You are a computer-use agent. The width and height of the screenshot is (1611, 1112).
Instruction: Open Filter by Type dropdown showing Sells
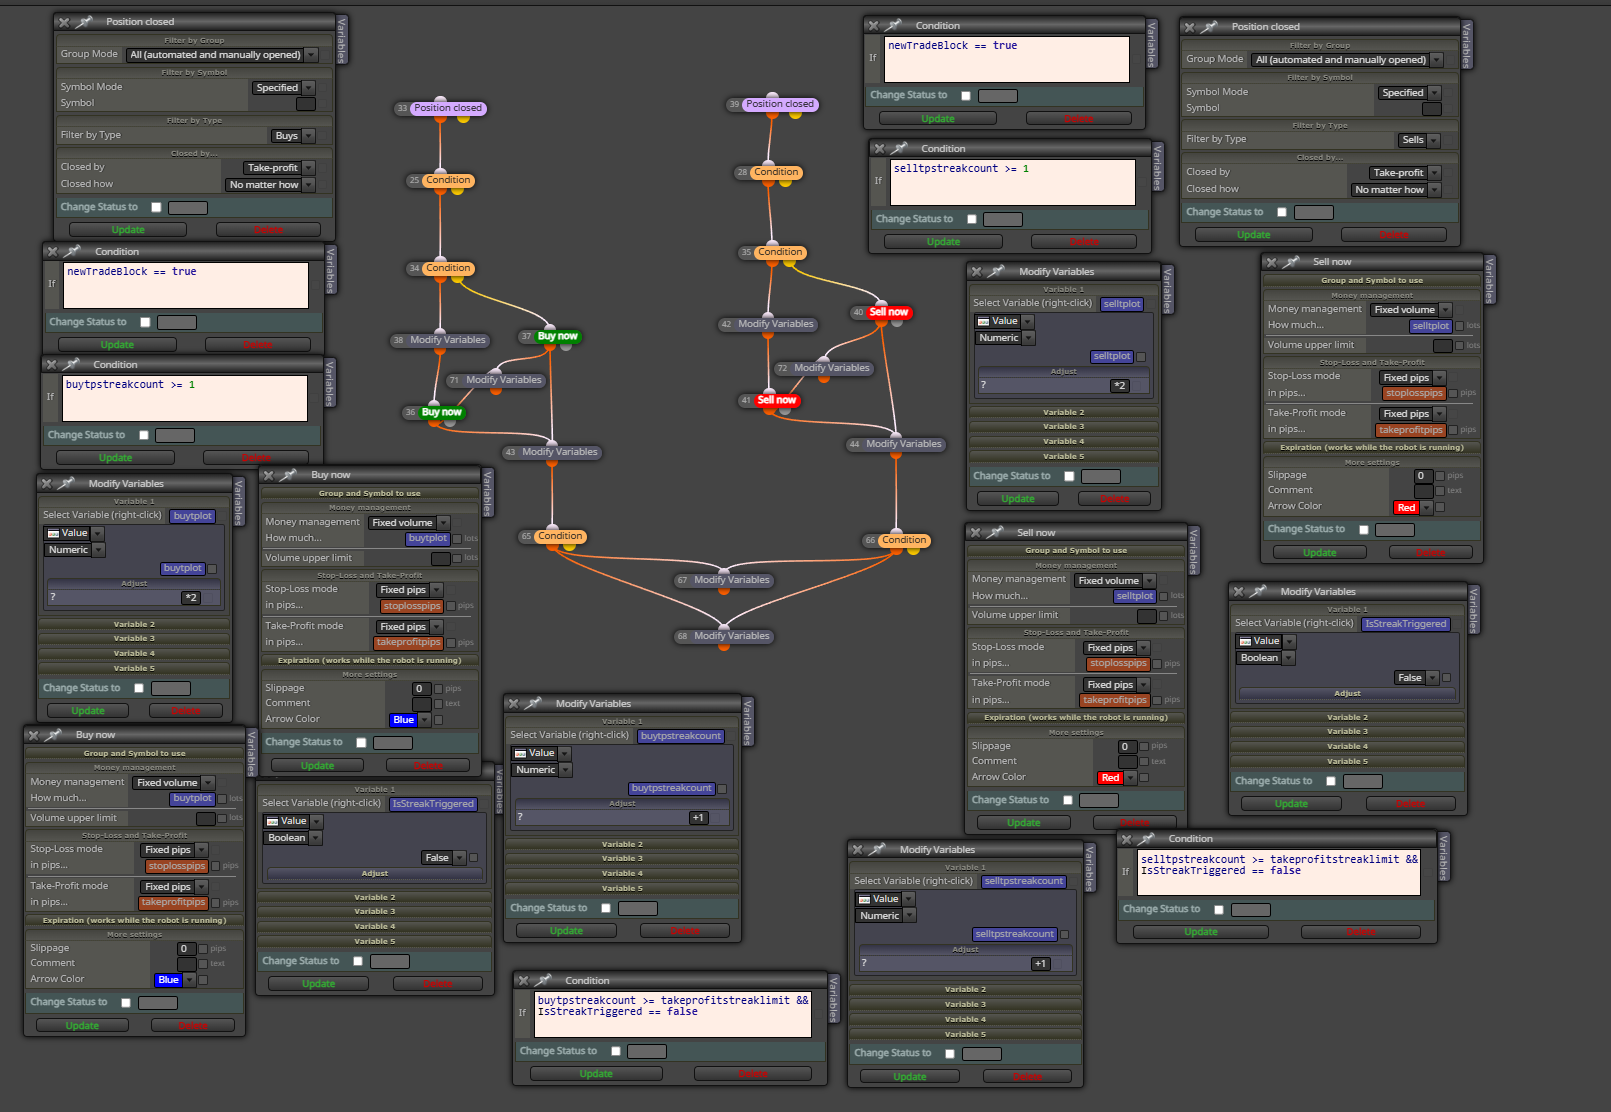[x=1419, y=141]
